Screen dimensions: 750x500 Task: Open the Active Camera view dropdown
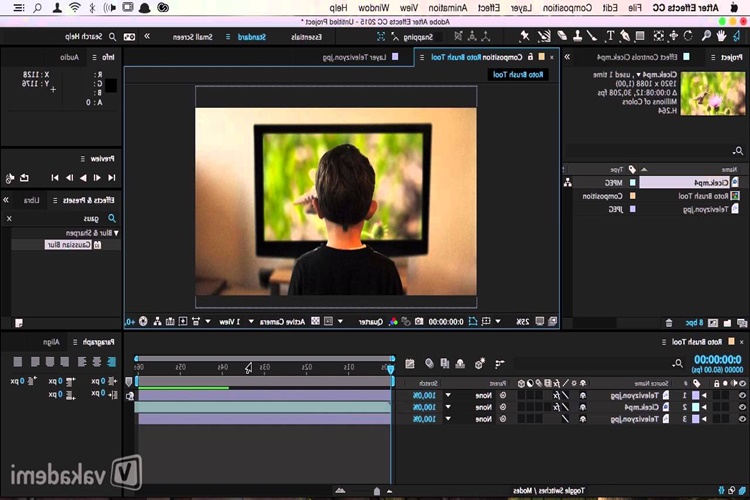coord(277,322)
